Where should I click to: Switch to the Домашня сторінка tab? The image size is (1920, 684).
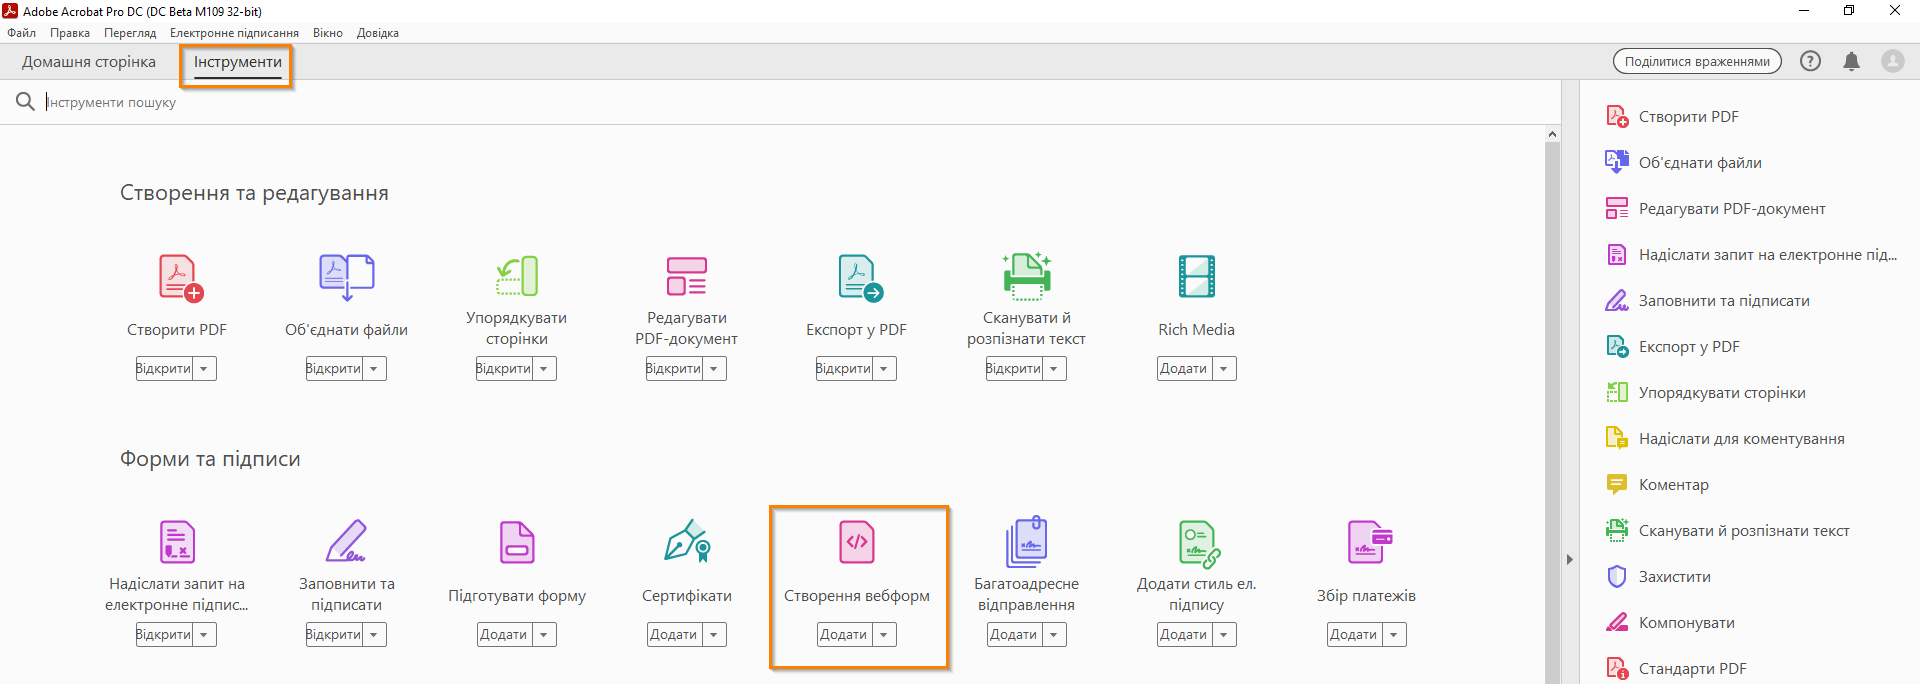[89, 62]
